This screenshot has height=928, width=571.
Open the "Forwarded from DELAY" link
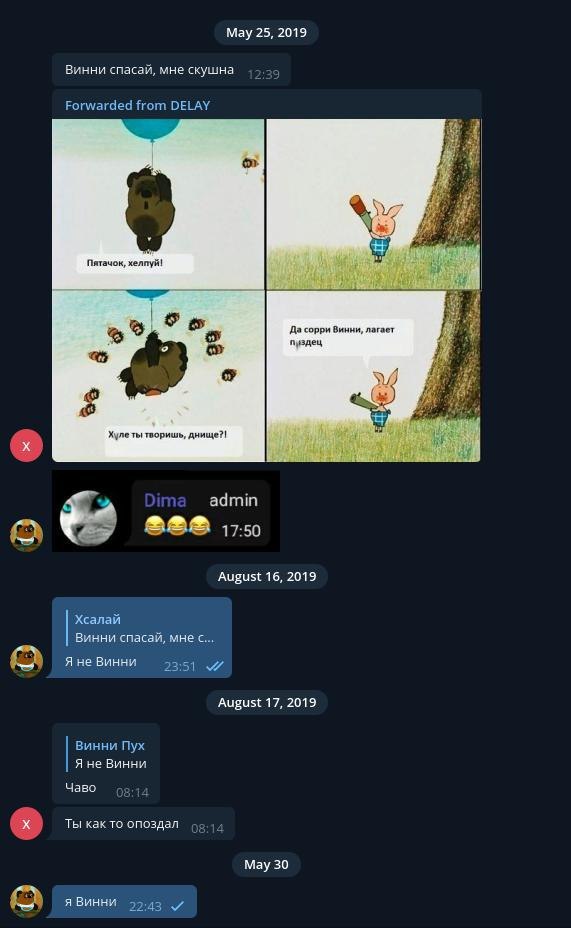(137, 105)
